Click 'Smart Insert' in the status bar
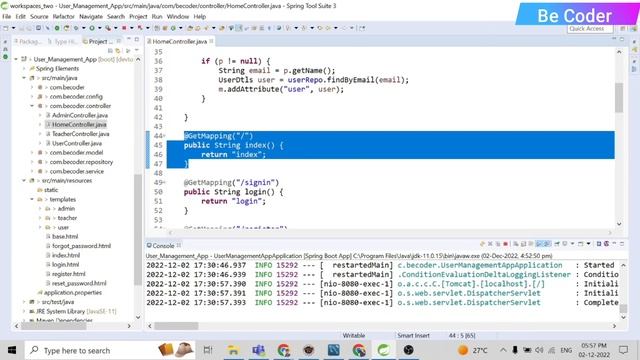 (x=413, y=336)
